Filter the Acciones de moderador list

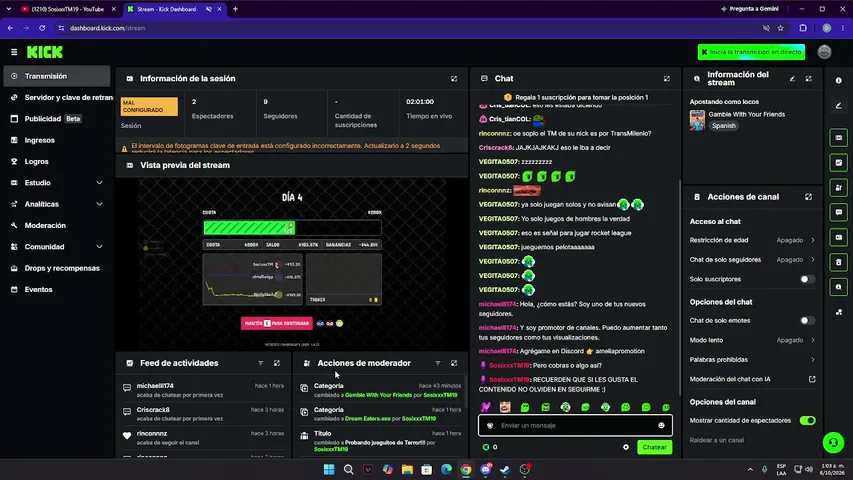(437, 363)
